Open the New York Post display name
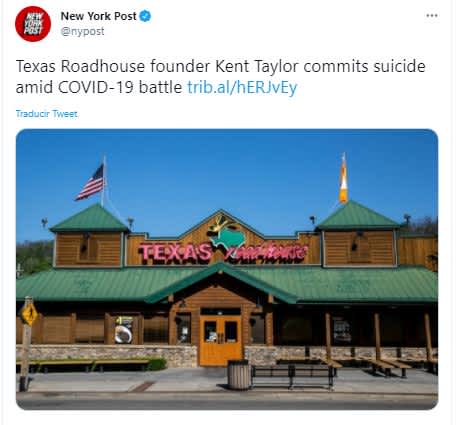 pyautogui.click(x=98, y=16)
